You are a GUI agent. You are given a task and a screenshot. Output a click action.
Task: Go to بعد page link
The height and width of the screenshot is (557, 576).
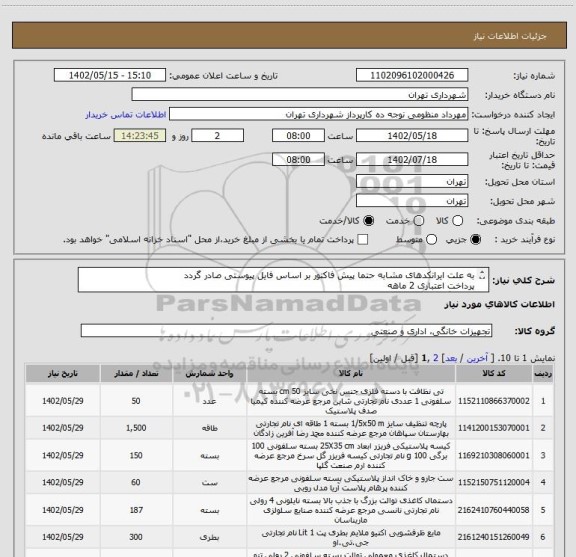[x=450, y=358]
